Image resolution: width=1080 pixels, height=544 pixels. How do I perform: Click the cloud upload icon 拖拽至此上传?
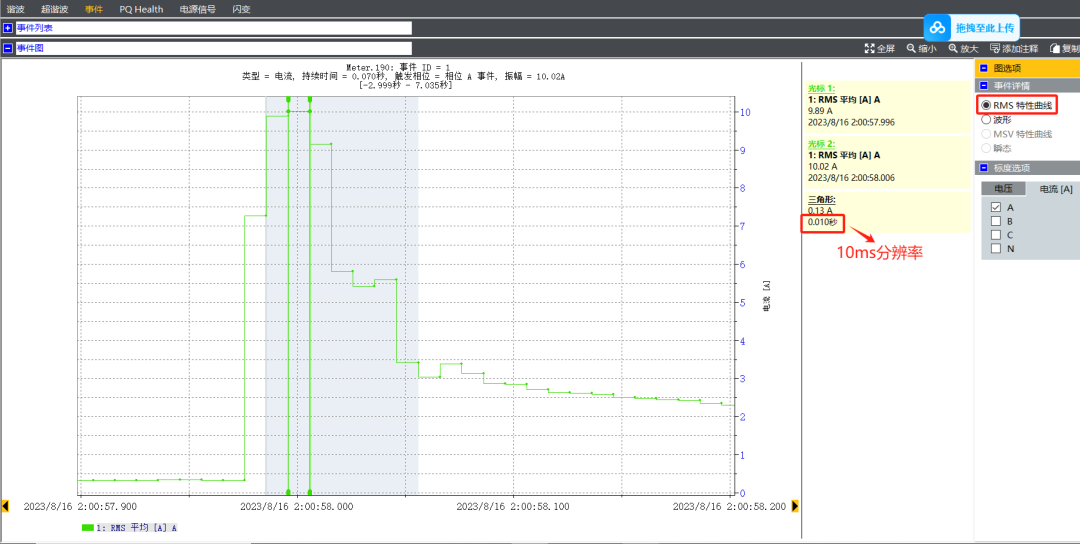click(938, 28)
